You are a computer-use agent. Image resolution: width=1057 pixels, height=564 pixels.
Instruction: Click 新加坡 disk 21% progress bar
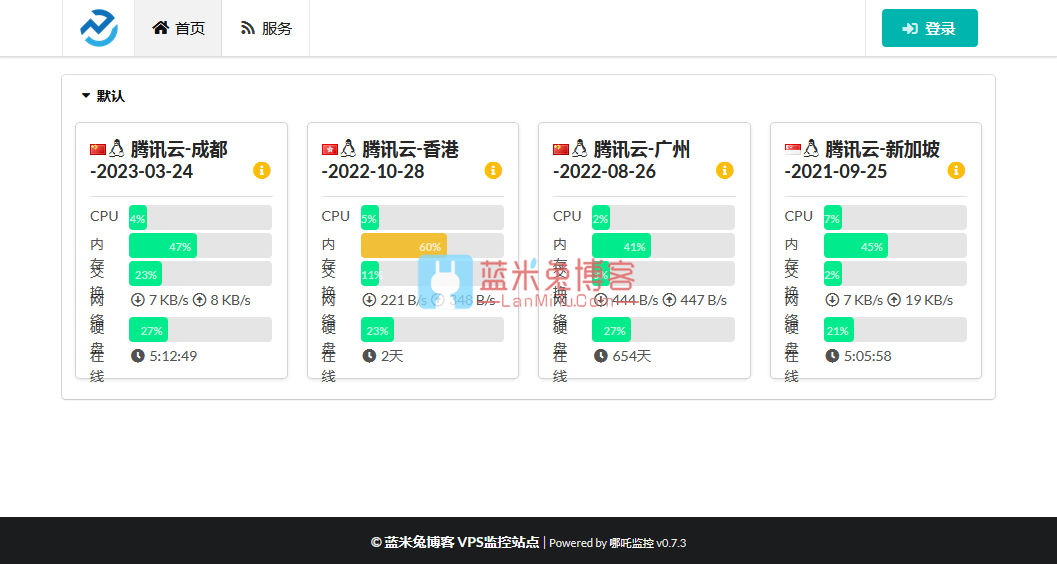(x=895, y=330)
